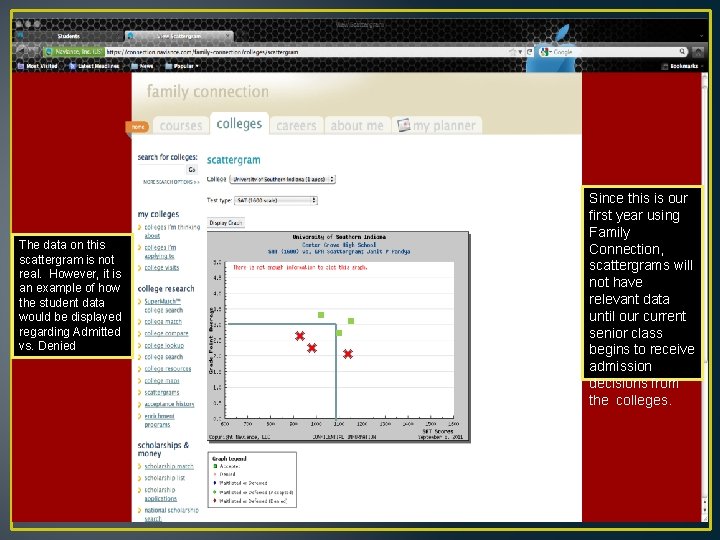720x540 pixels.
Task: Click the home icon right of search box
Action: coord(698,52)
